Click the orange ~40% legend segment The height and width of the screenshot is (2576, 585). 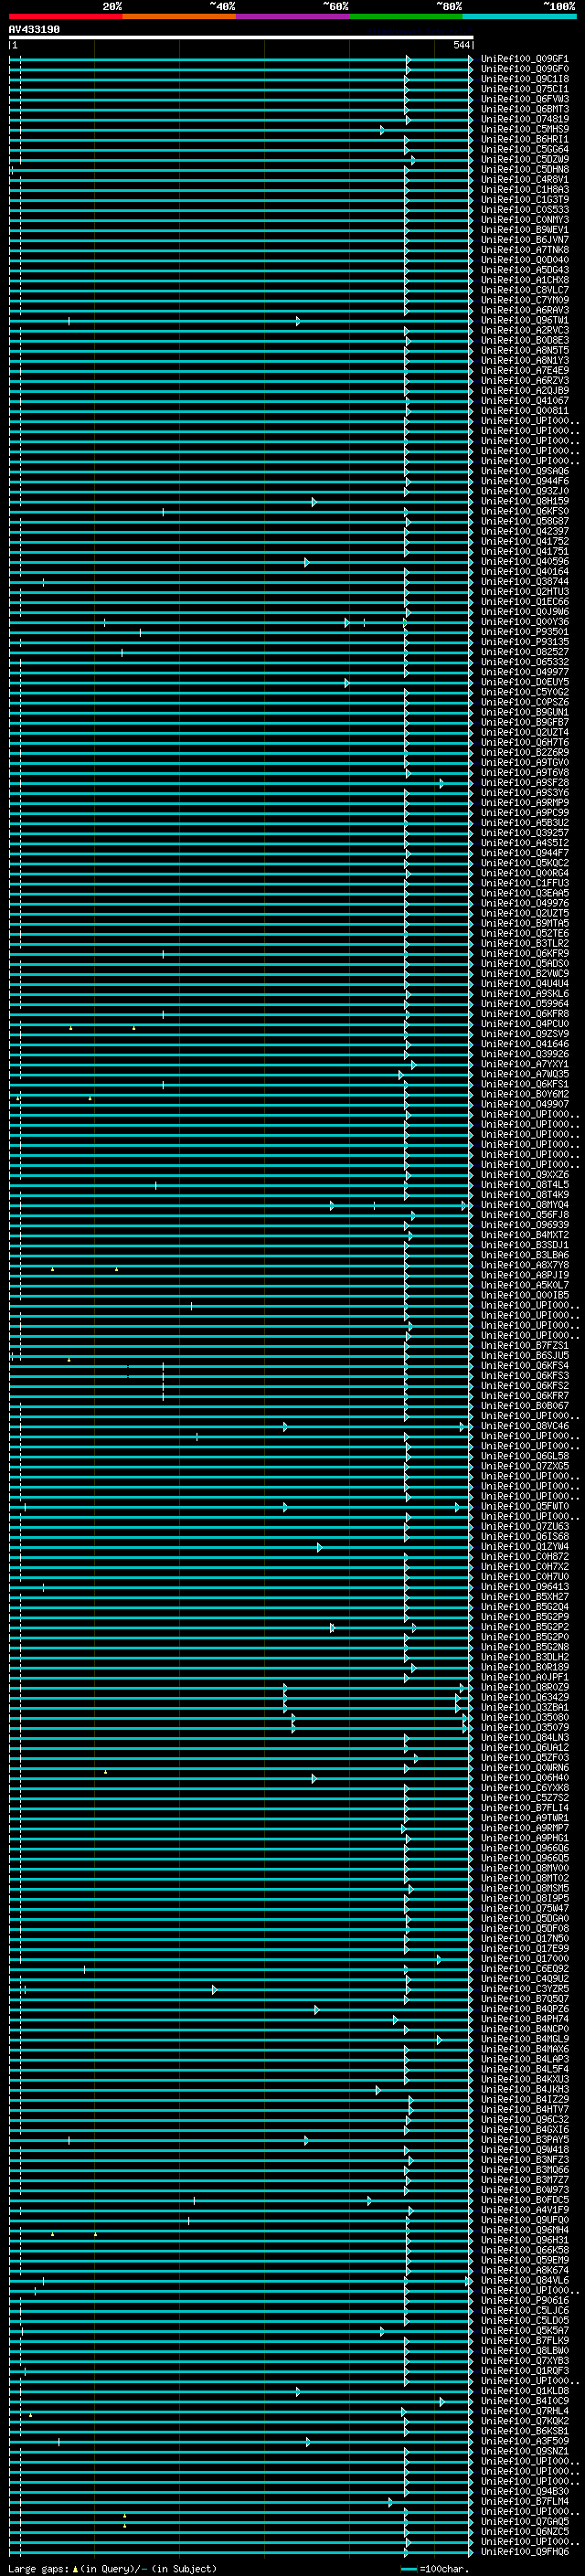click(179, 16)
